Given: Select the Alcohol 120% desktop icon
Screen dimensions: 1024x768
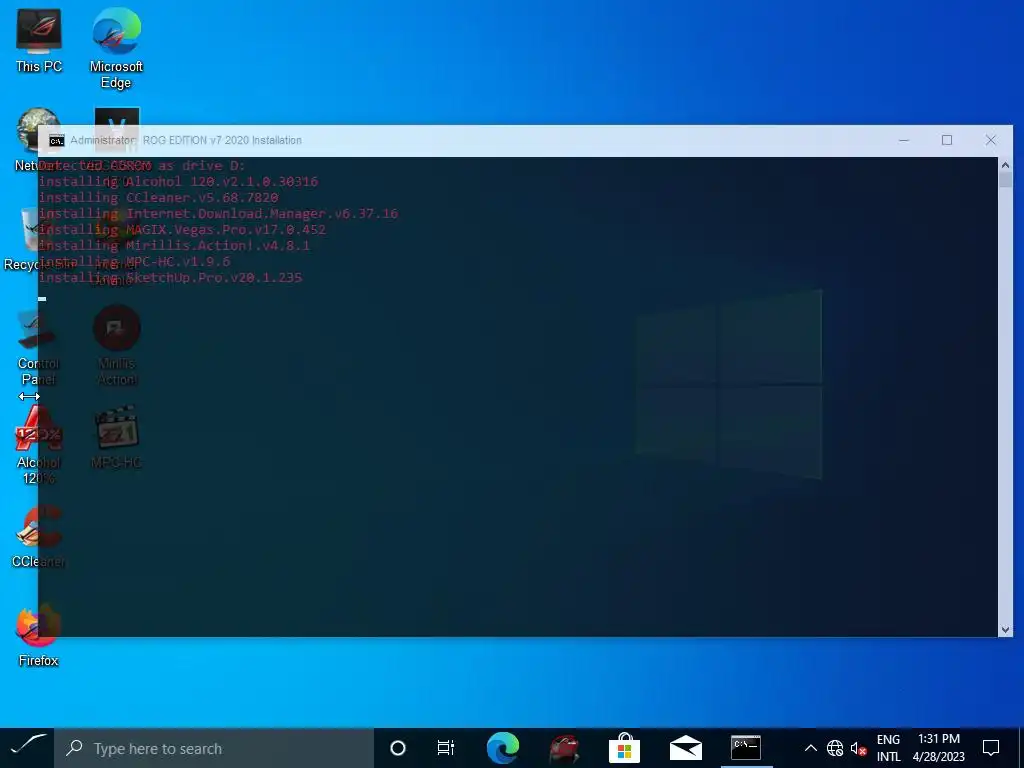Looking at the screenshot, I should [39, 445].
